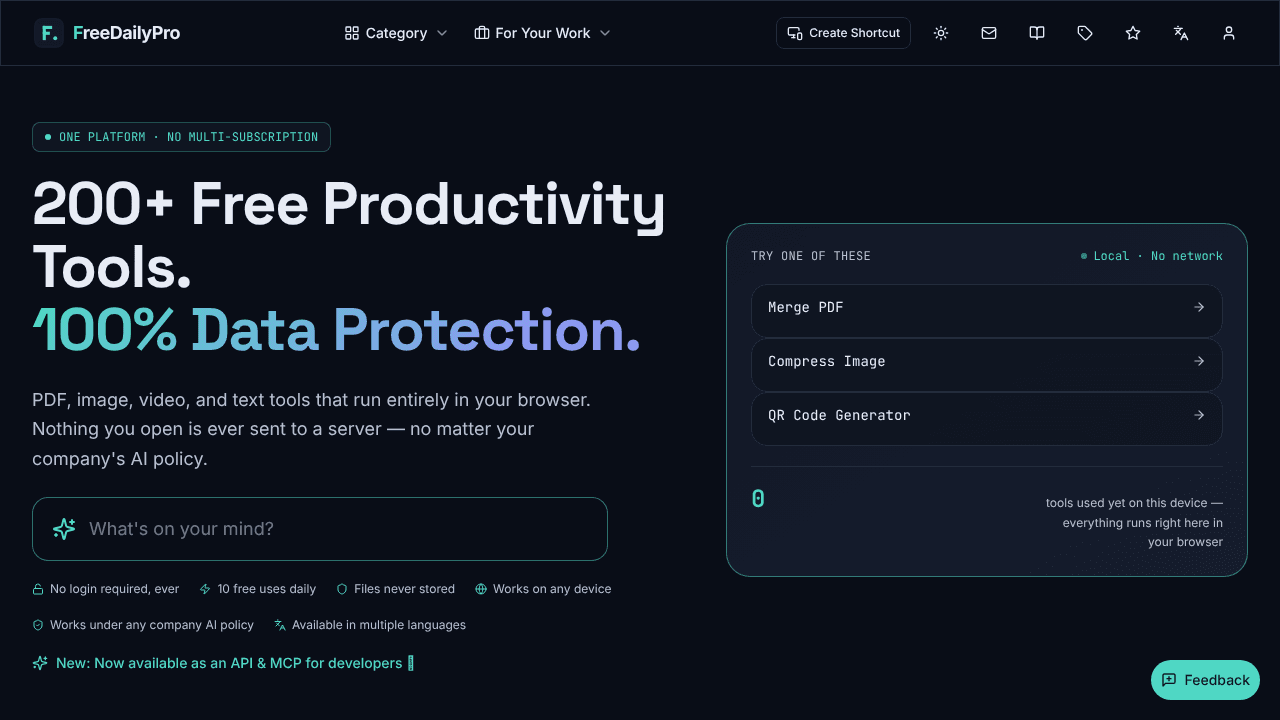Click the globe icon by Works on any device
1280x720 pixels.
pos(481,589)
